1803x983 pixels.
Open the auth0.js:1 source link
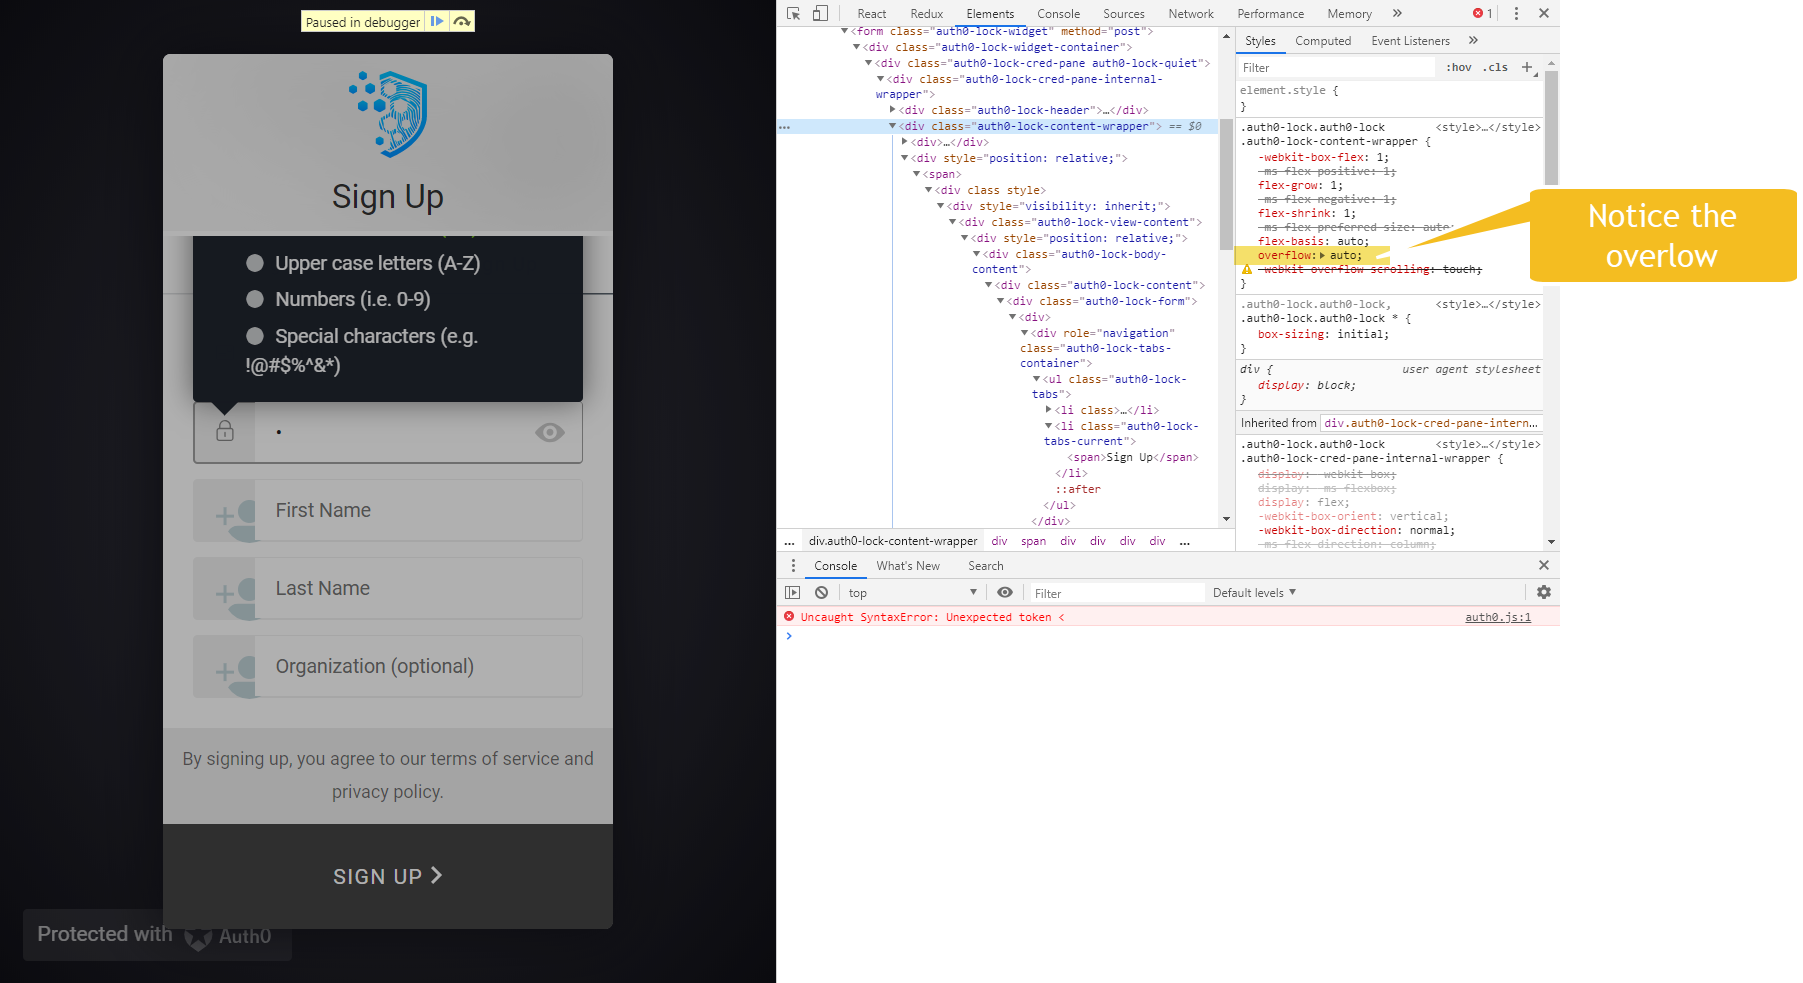click(1497, 617)
